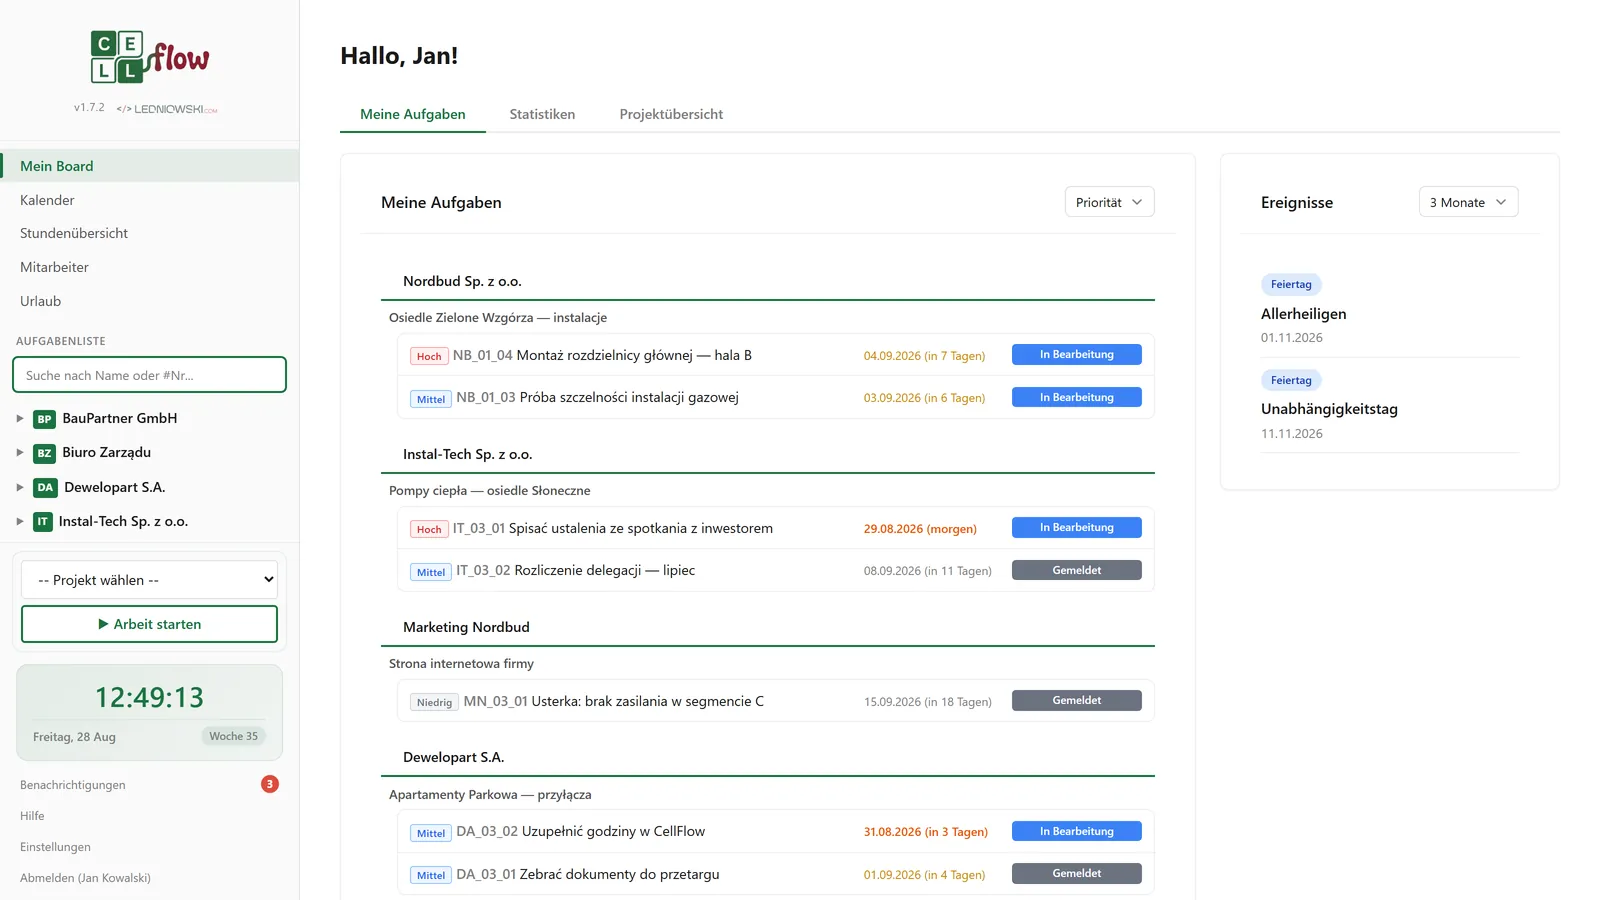This screenshot has height=900, width=1600.
Task: Click project Osiedle Zielone Wzgórza — instalacje
Action: coord(498,318)
